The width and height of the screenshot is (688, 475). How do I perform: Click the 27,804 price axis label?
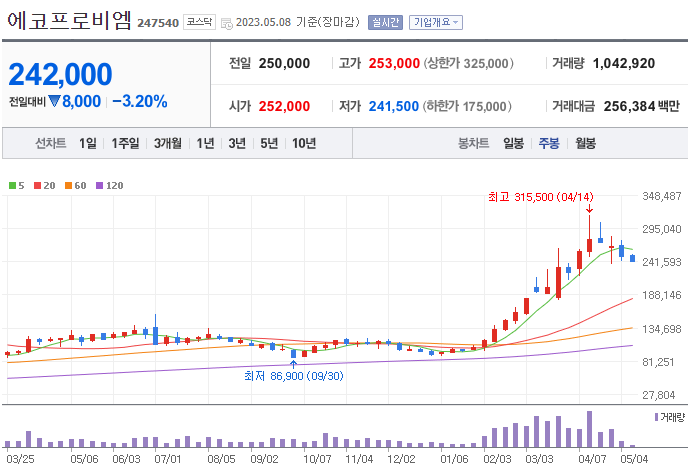[x=659, y=395]
